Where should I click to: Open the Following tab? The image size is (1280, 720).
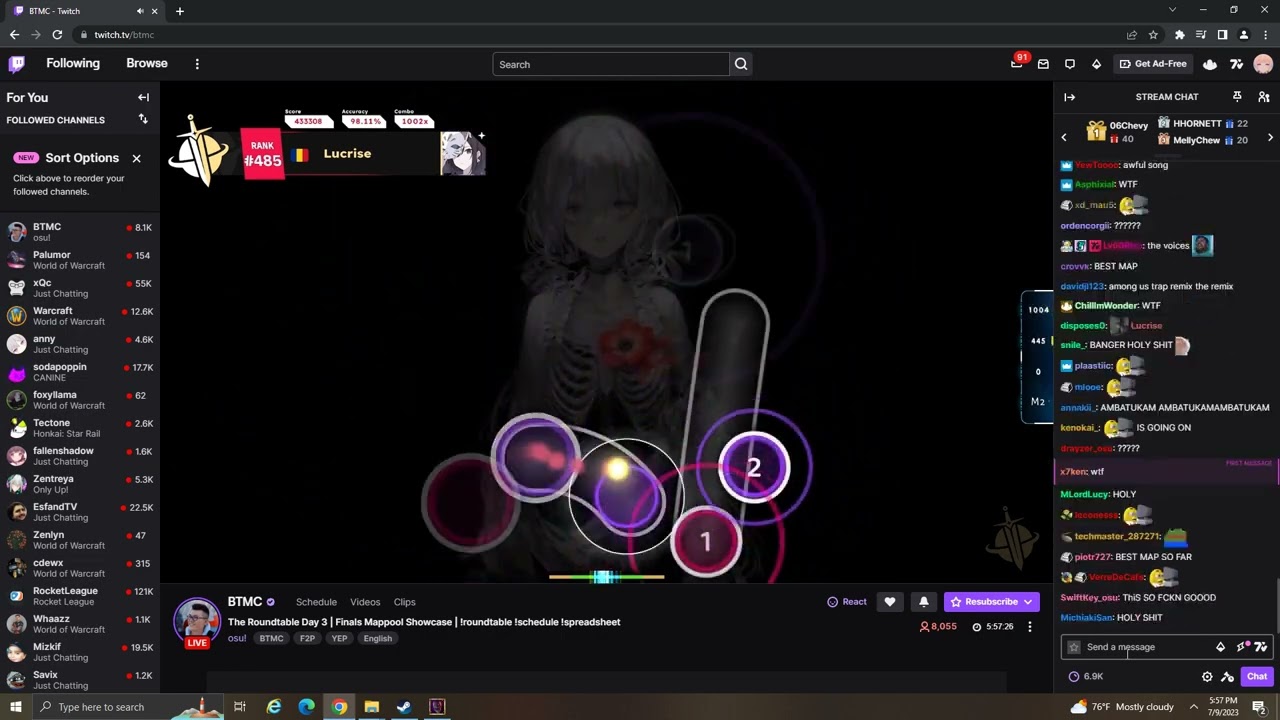click(73, 63)
